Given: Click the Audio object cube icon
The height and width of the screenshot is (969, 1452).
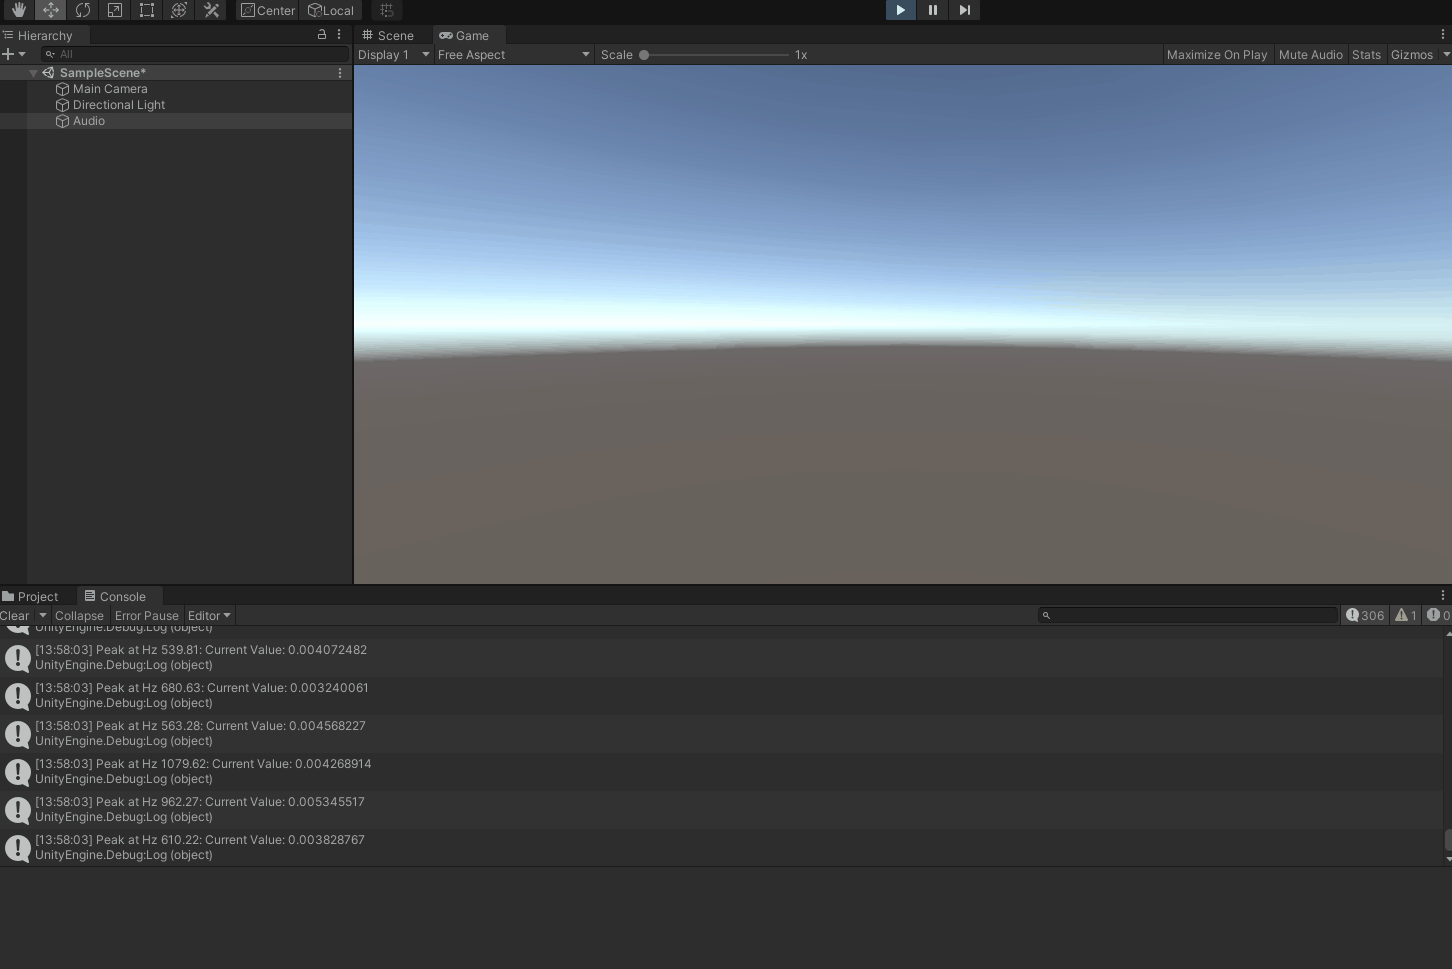Looking at the screenshot, I should click(x=63, y=121).
